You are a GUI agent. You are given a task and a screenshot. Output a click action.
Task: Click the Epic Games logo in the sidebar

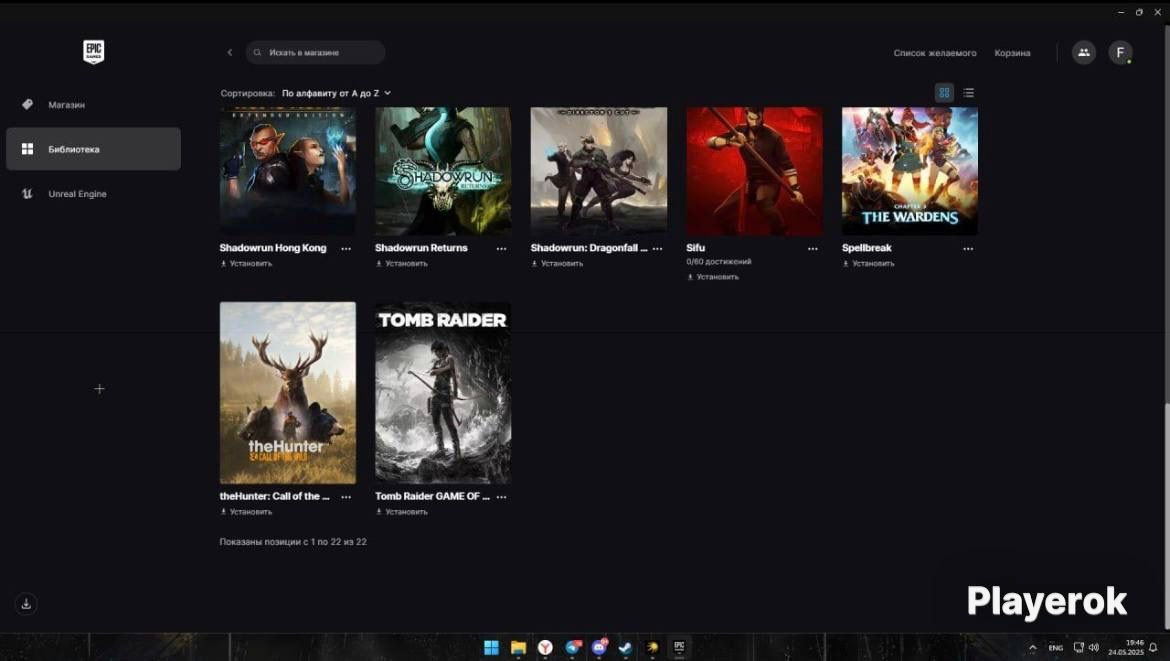click(93, 51)
